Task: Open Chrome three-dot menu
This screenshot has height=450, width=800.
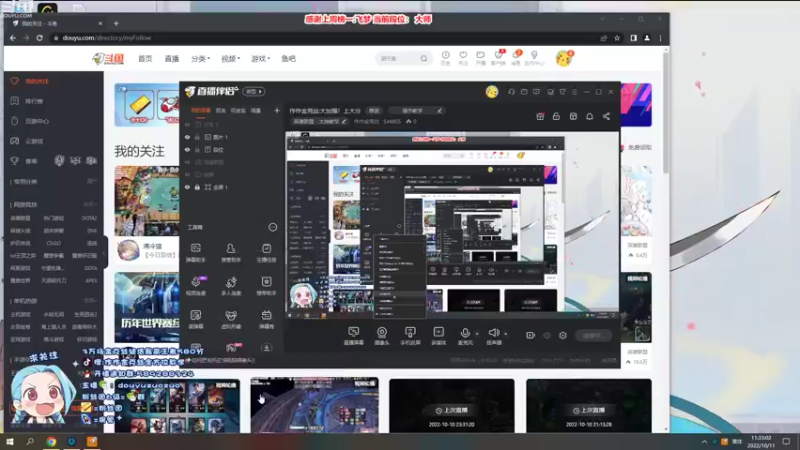Action: tap(661, 38)
